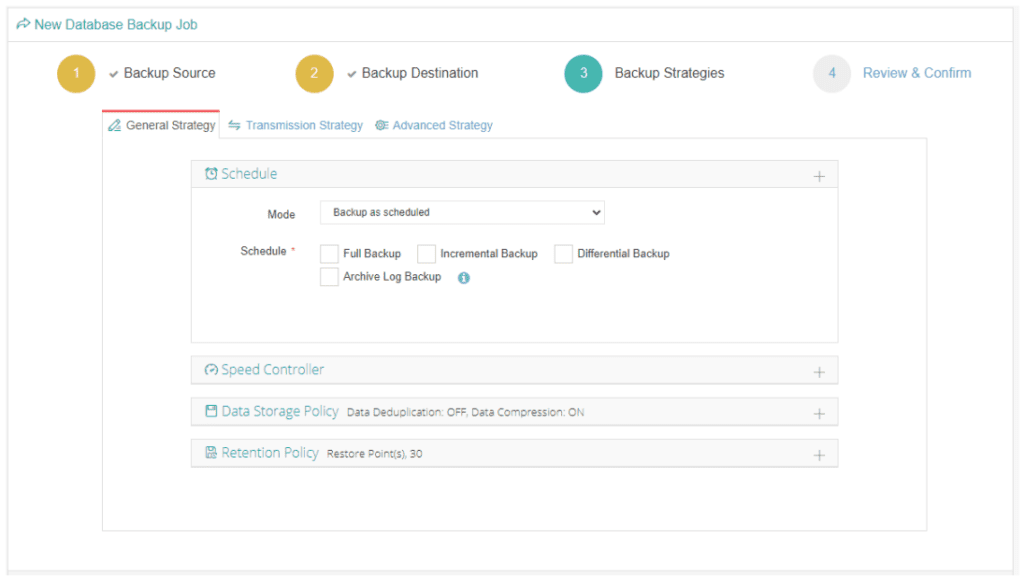This screenshot has height=580, width=1024.
Task: Click the Retention Policy calendar icon
Action: [x=210, y=452]
